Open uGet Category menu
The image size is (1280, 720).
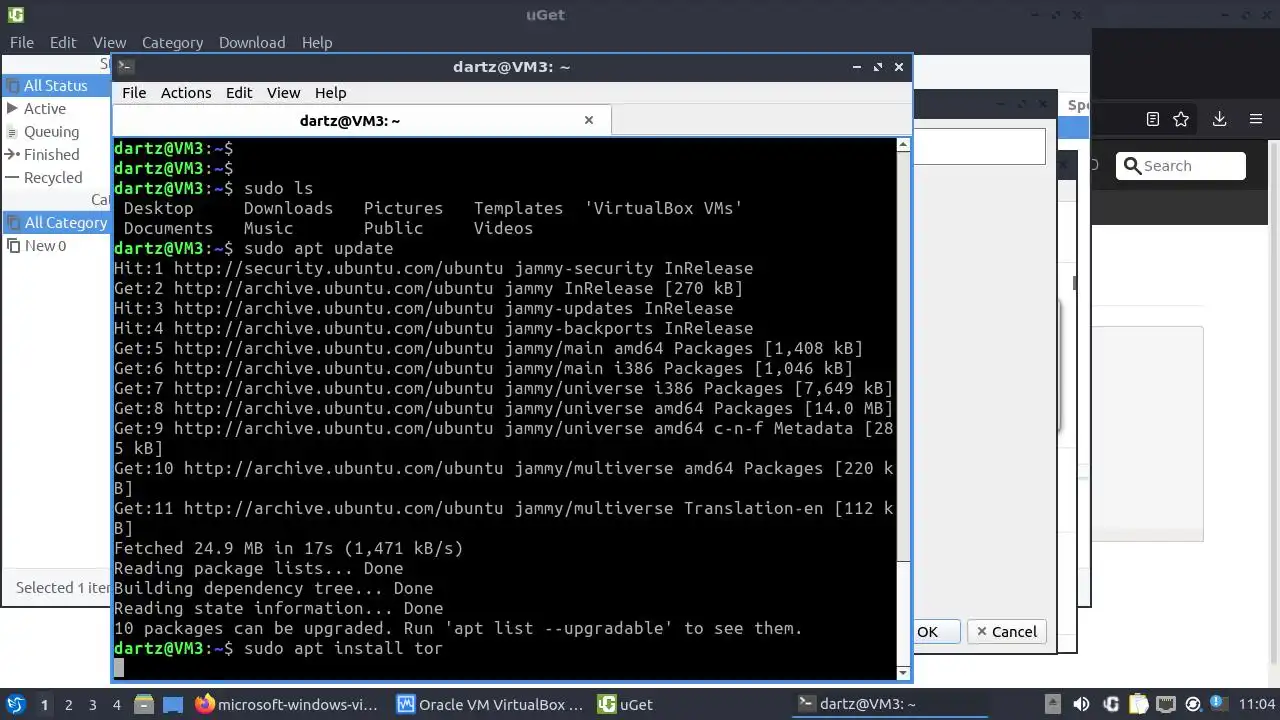point(172,42)
